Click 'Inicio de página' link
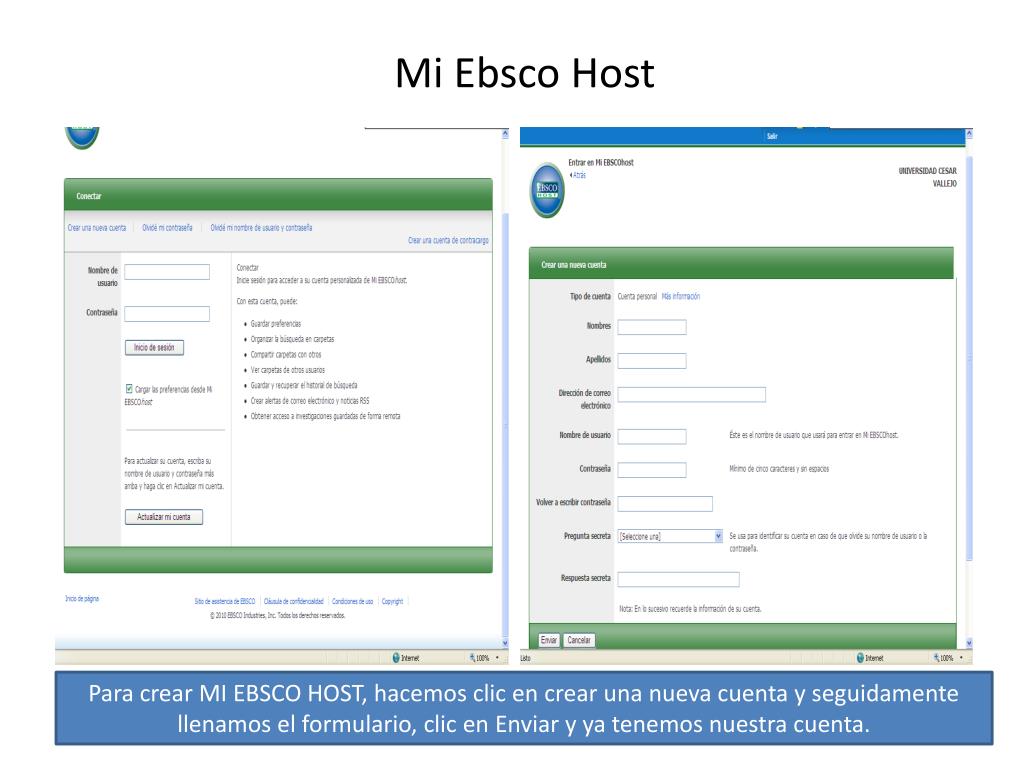Viewport: 1024px width, 768px height. (x=82, y=598)
